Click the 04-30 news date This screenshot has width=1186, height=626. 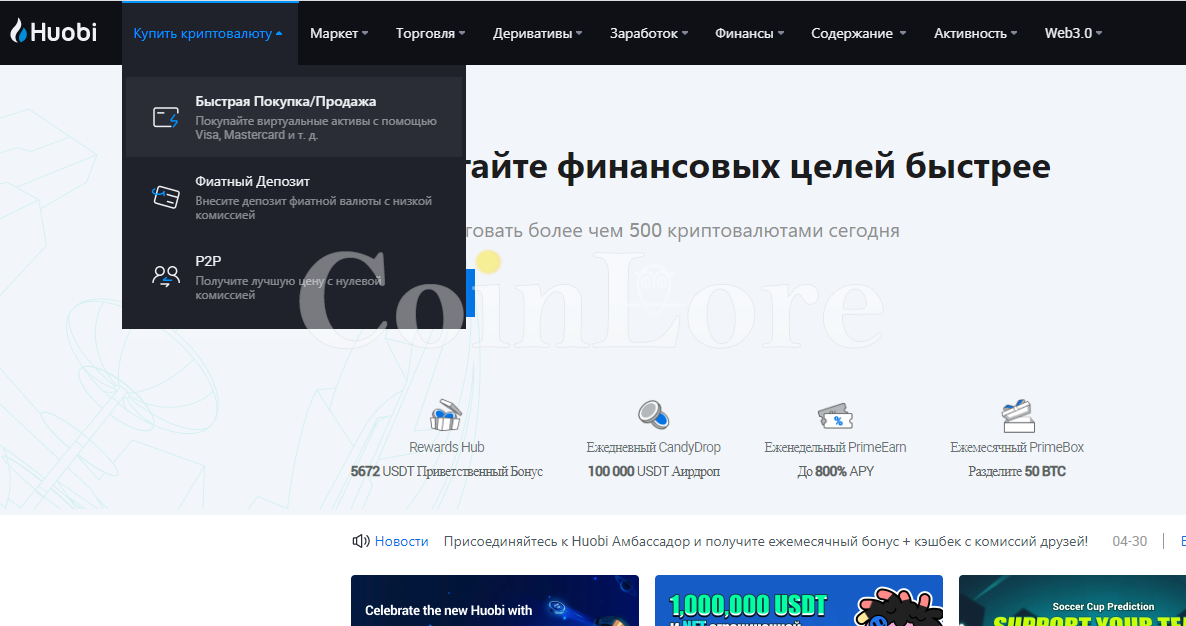1129,541
